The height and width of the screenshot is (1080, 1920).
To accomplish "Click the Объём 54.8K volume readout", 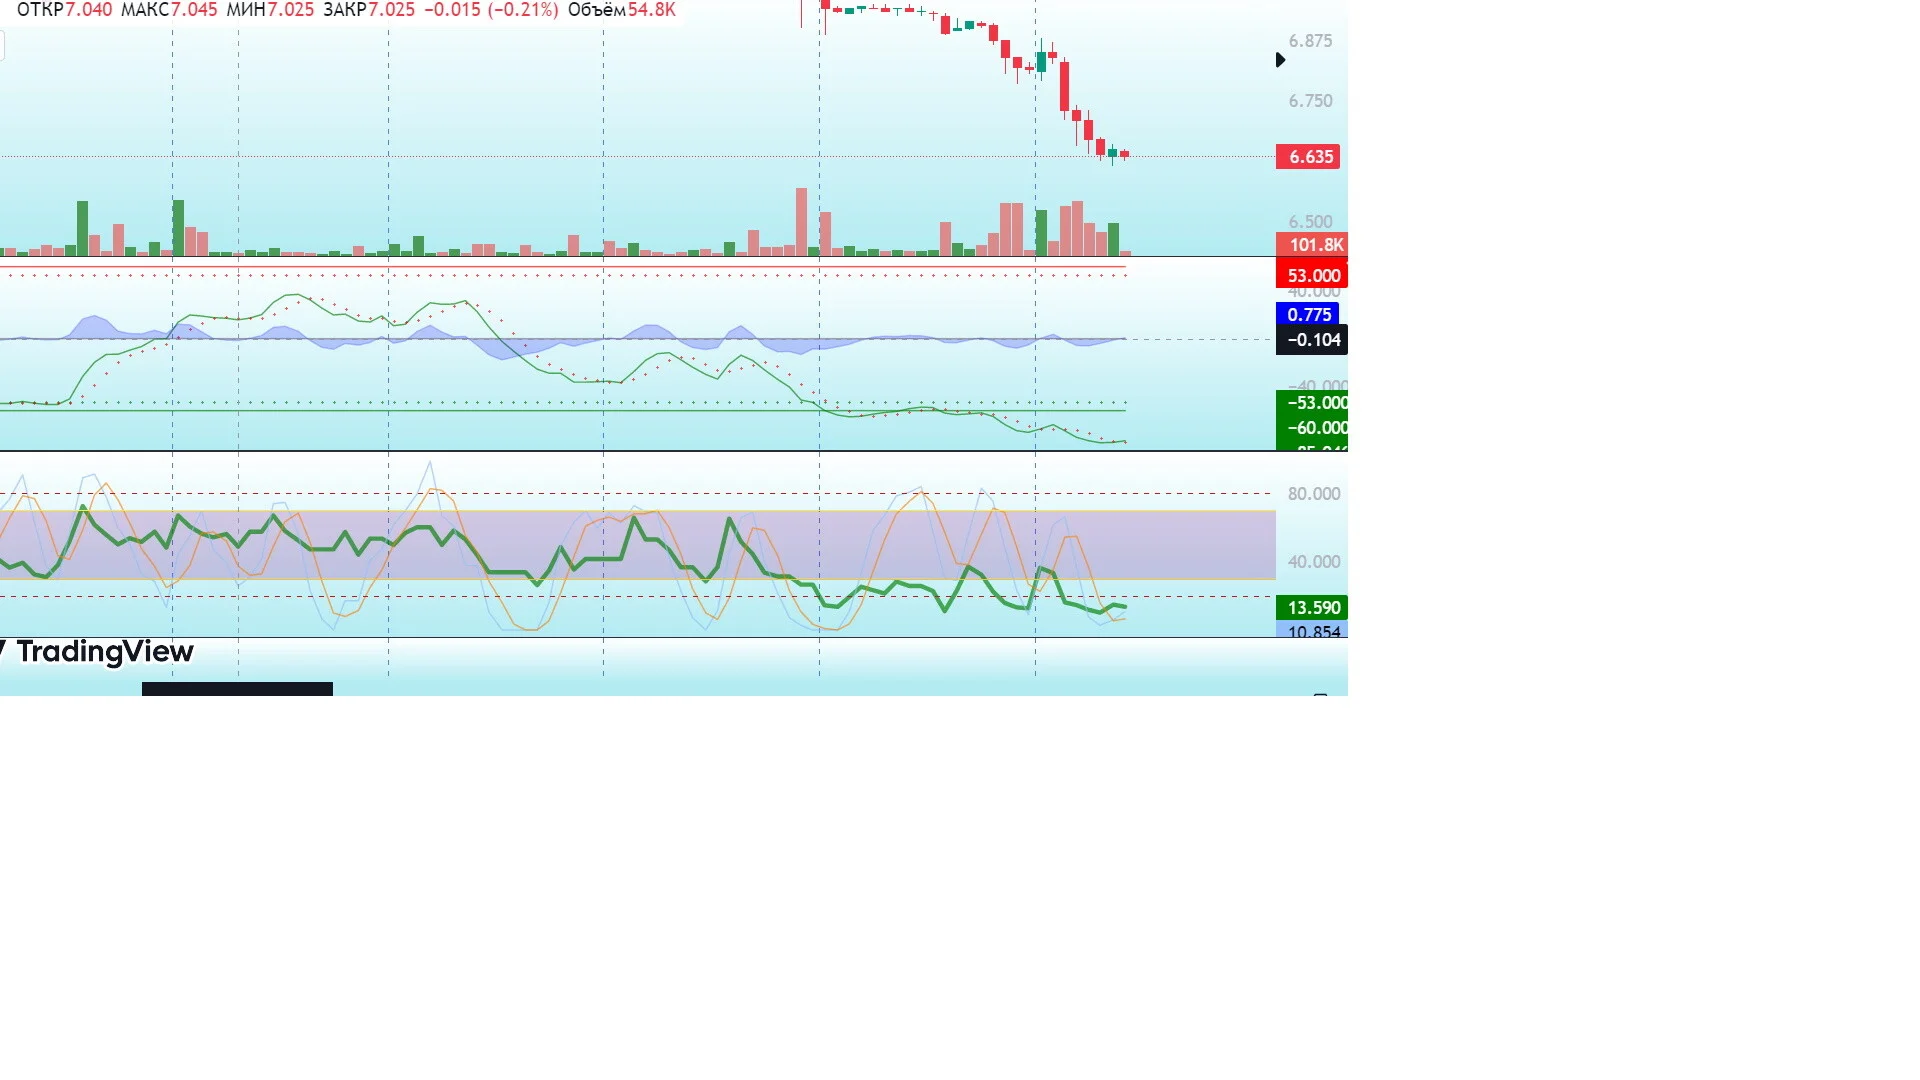I will [x=621, y=10].
